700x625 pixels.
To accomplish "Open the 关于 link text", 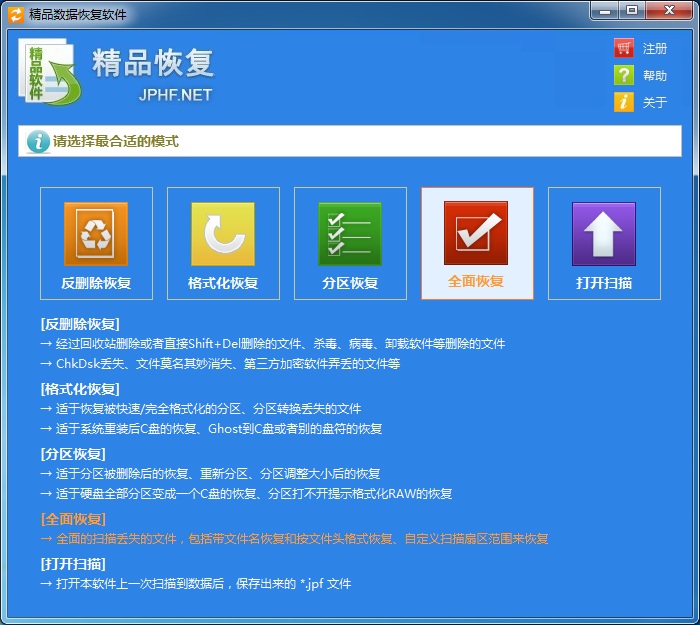I will [x=655, y=102].
